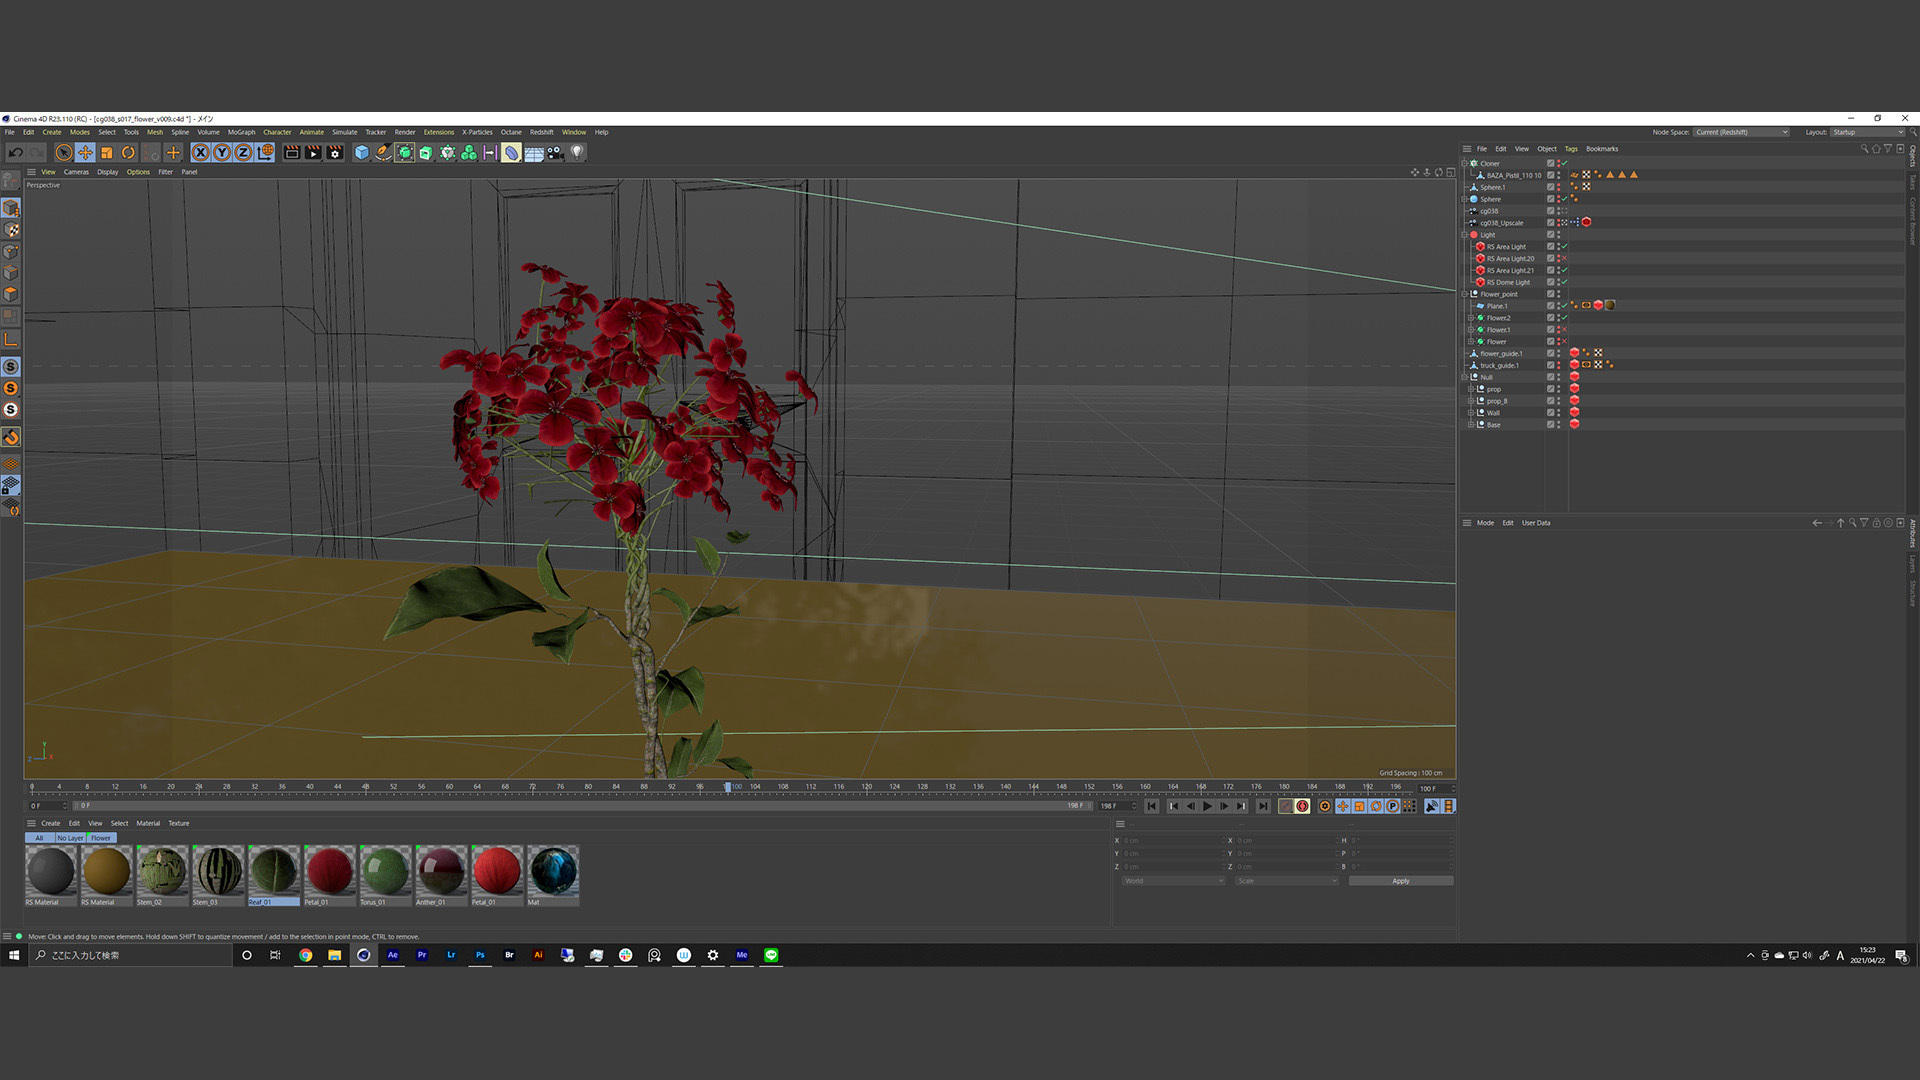Click the Render to Picture Viewer icon
1920x1080 pixels.
click(x=313, y=153)
